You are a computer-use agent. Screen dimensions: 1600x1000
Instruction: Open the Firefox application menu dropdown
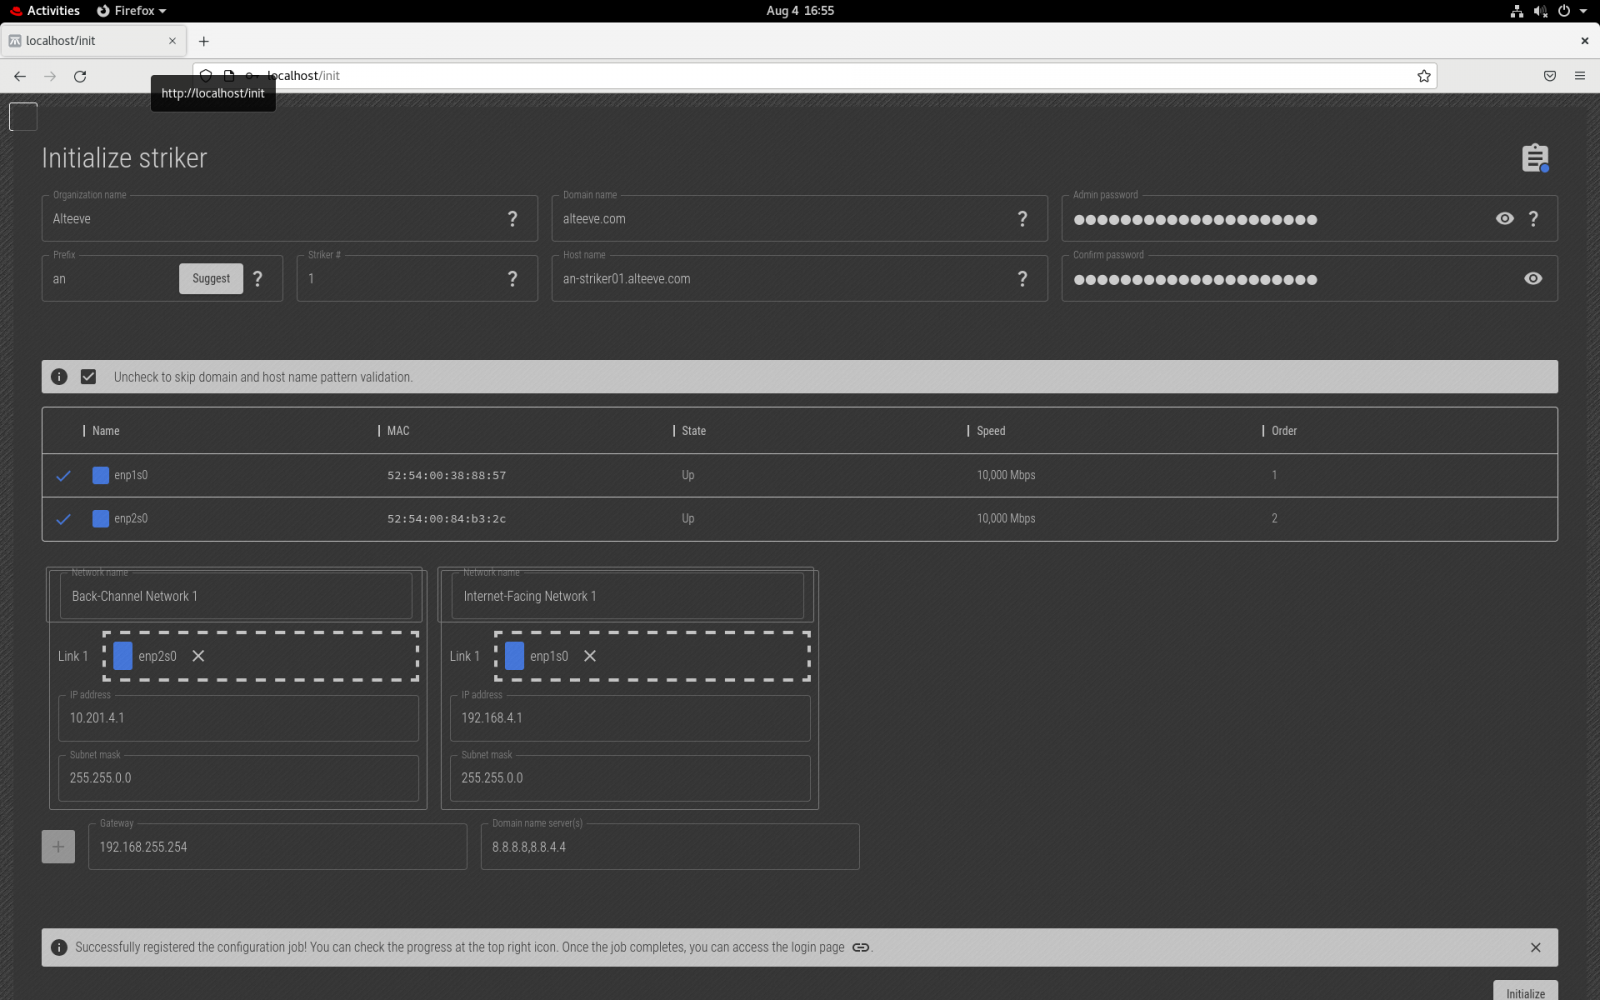132,11
